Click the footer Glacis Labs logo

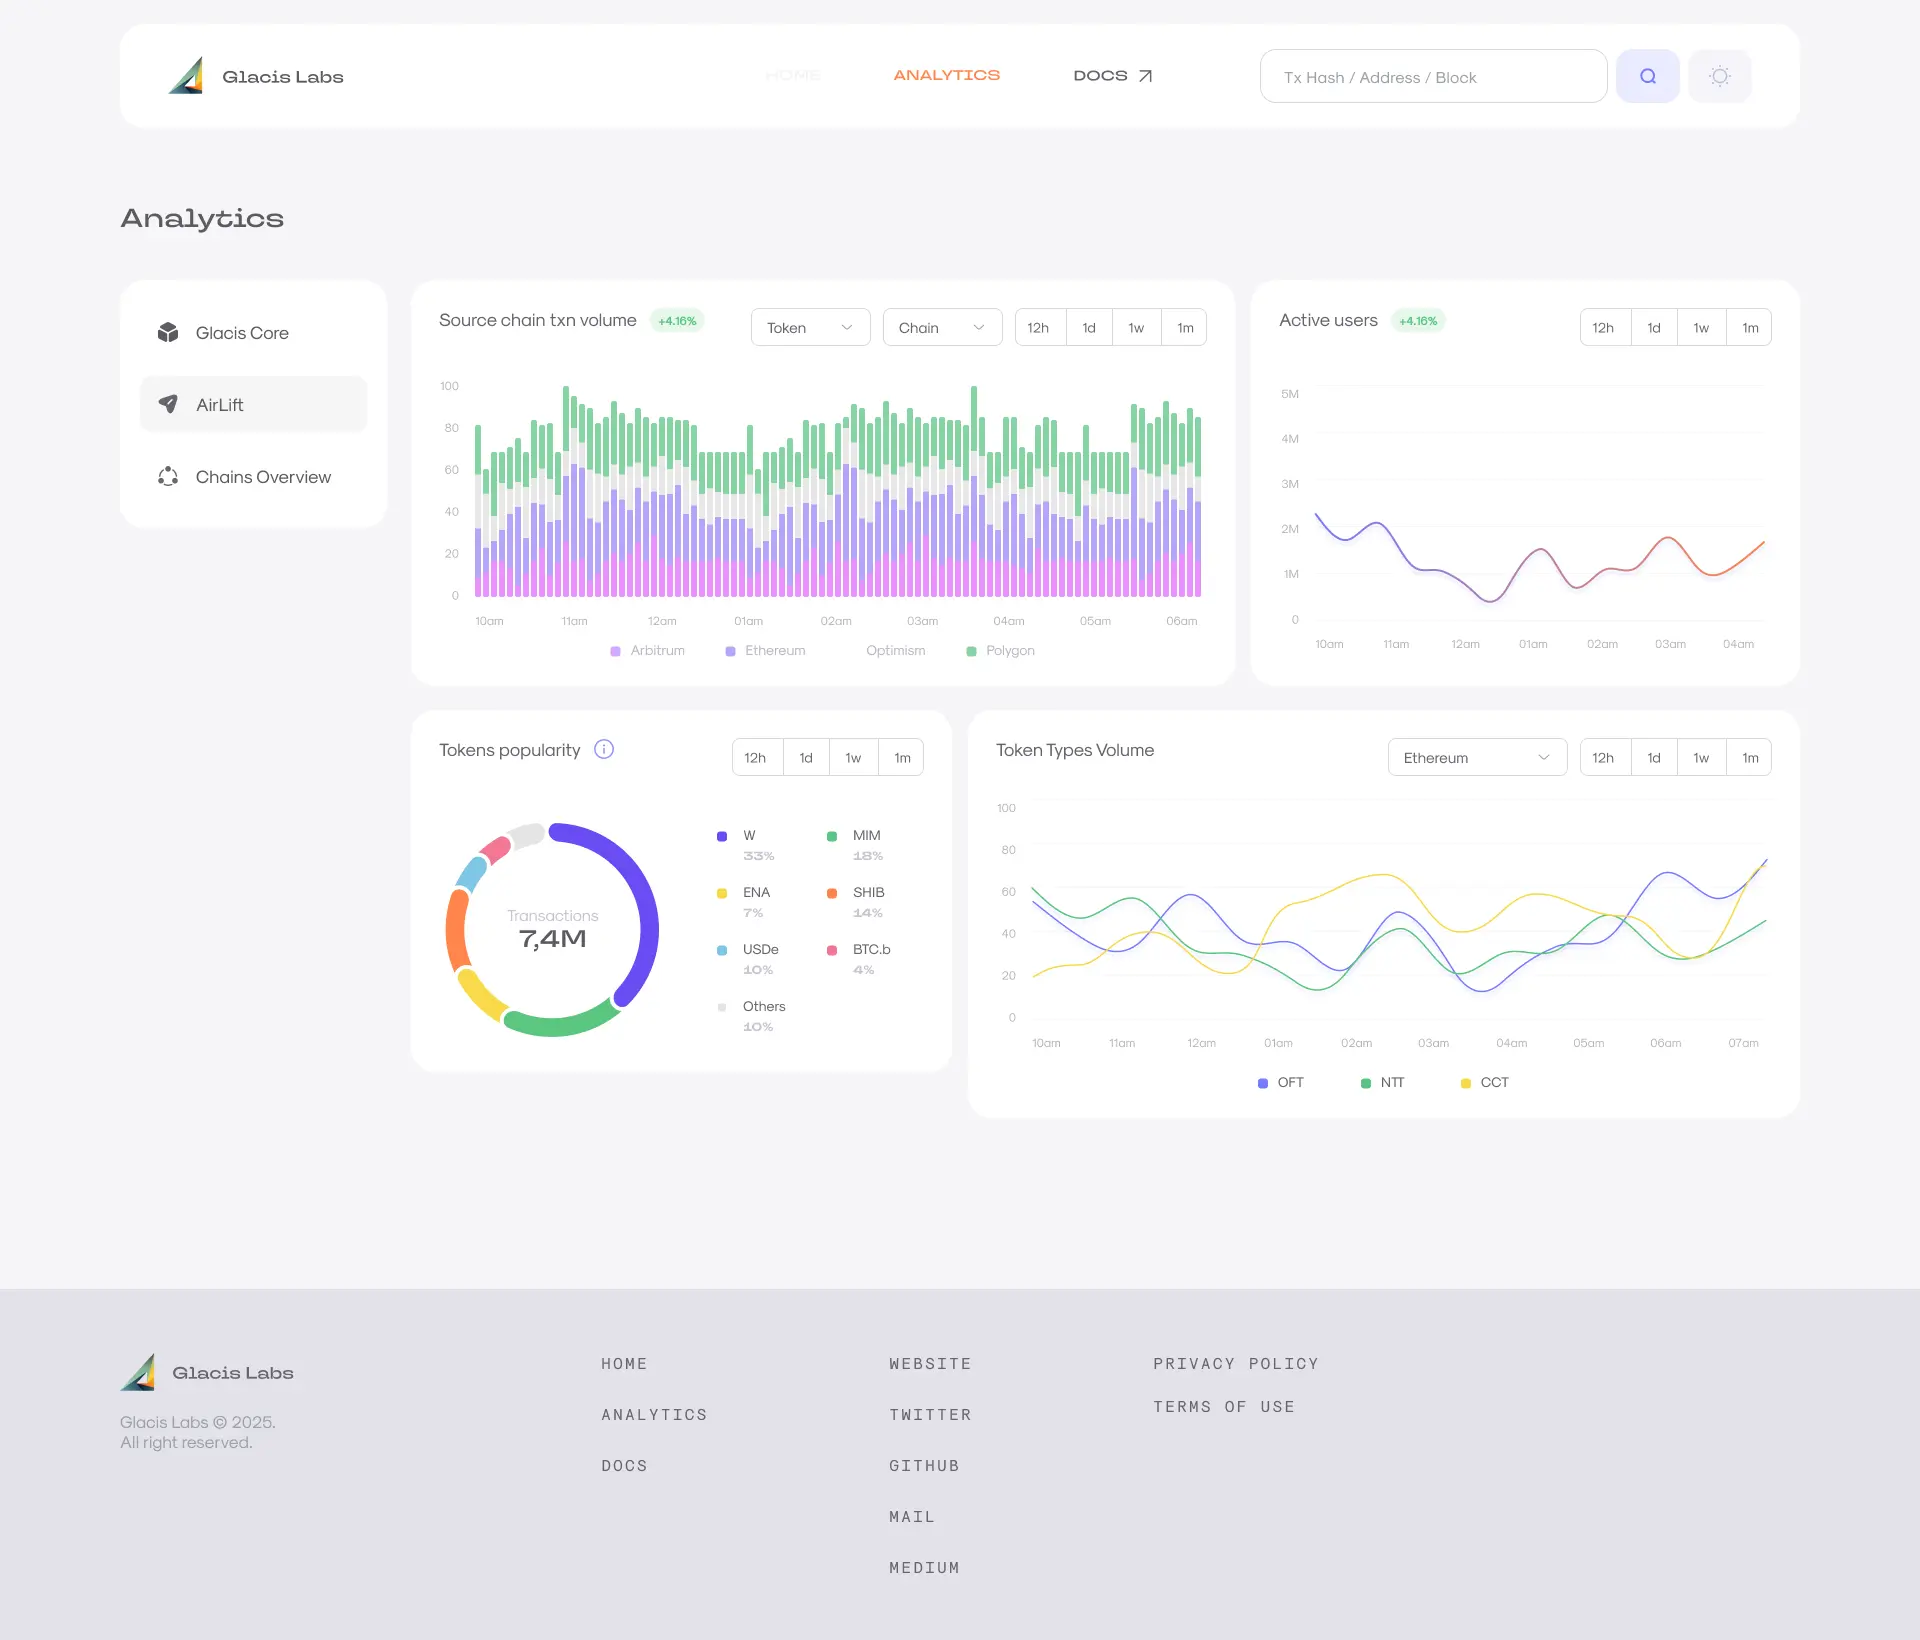(139, 1372)
